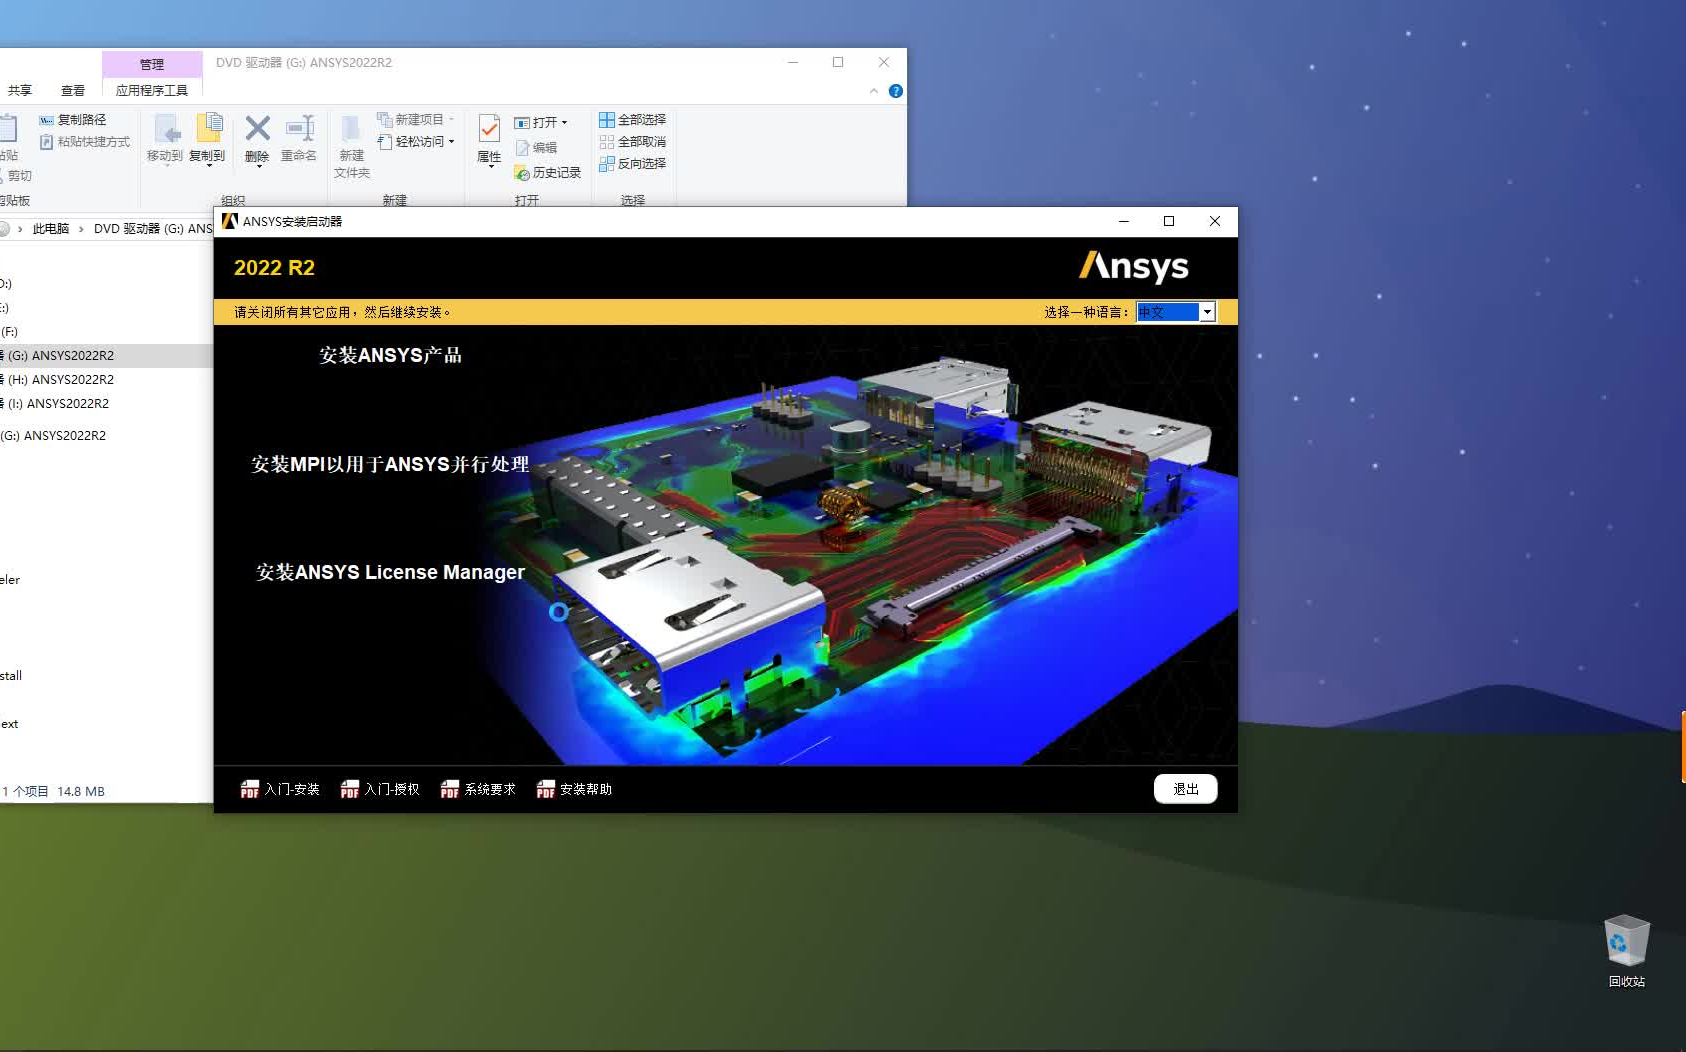Maximize the ANSYS installer window
Image resolution: width=1686 pixels, height=1052 pixels.
(x=1169, y=221)
